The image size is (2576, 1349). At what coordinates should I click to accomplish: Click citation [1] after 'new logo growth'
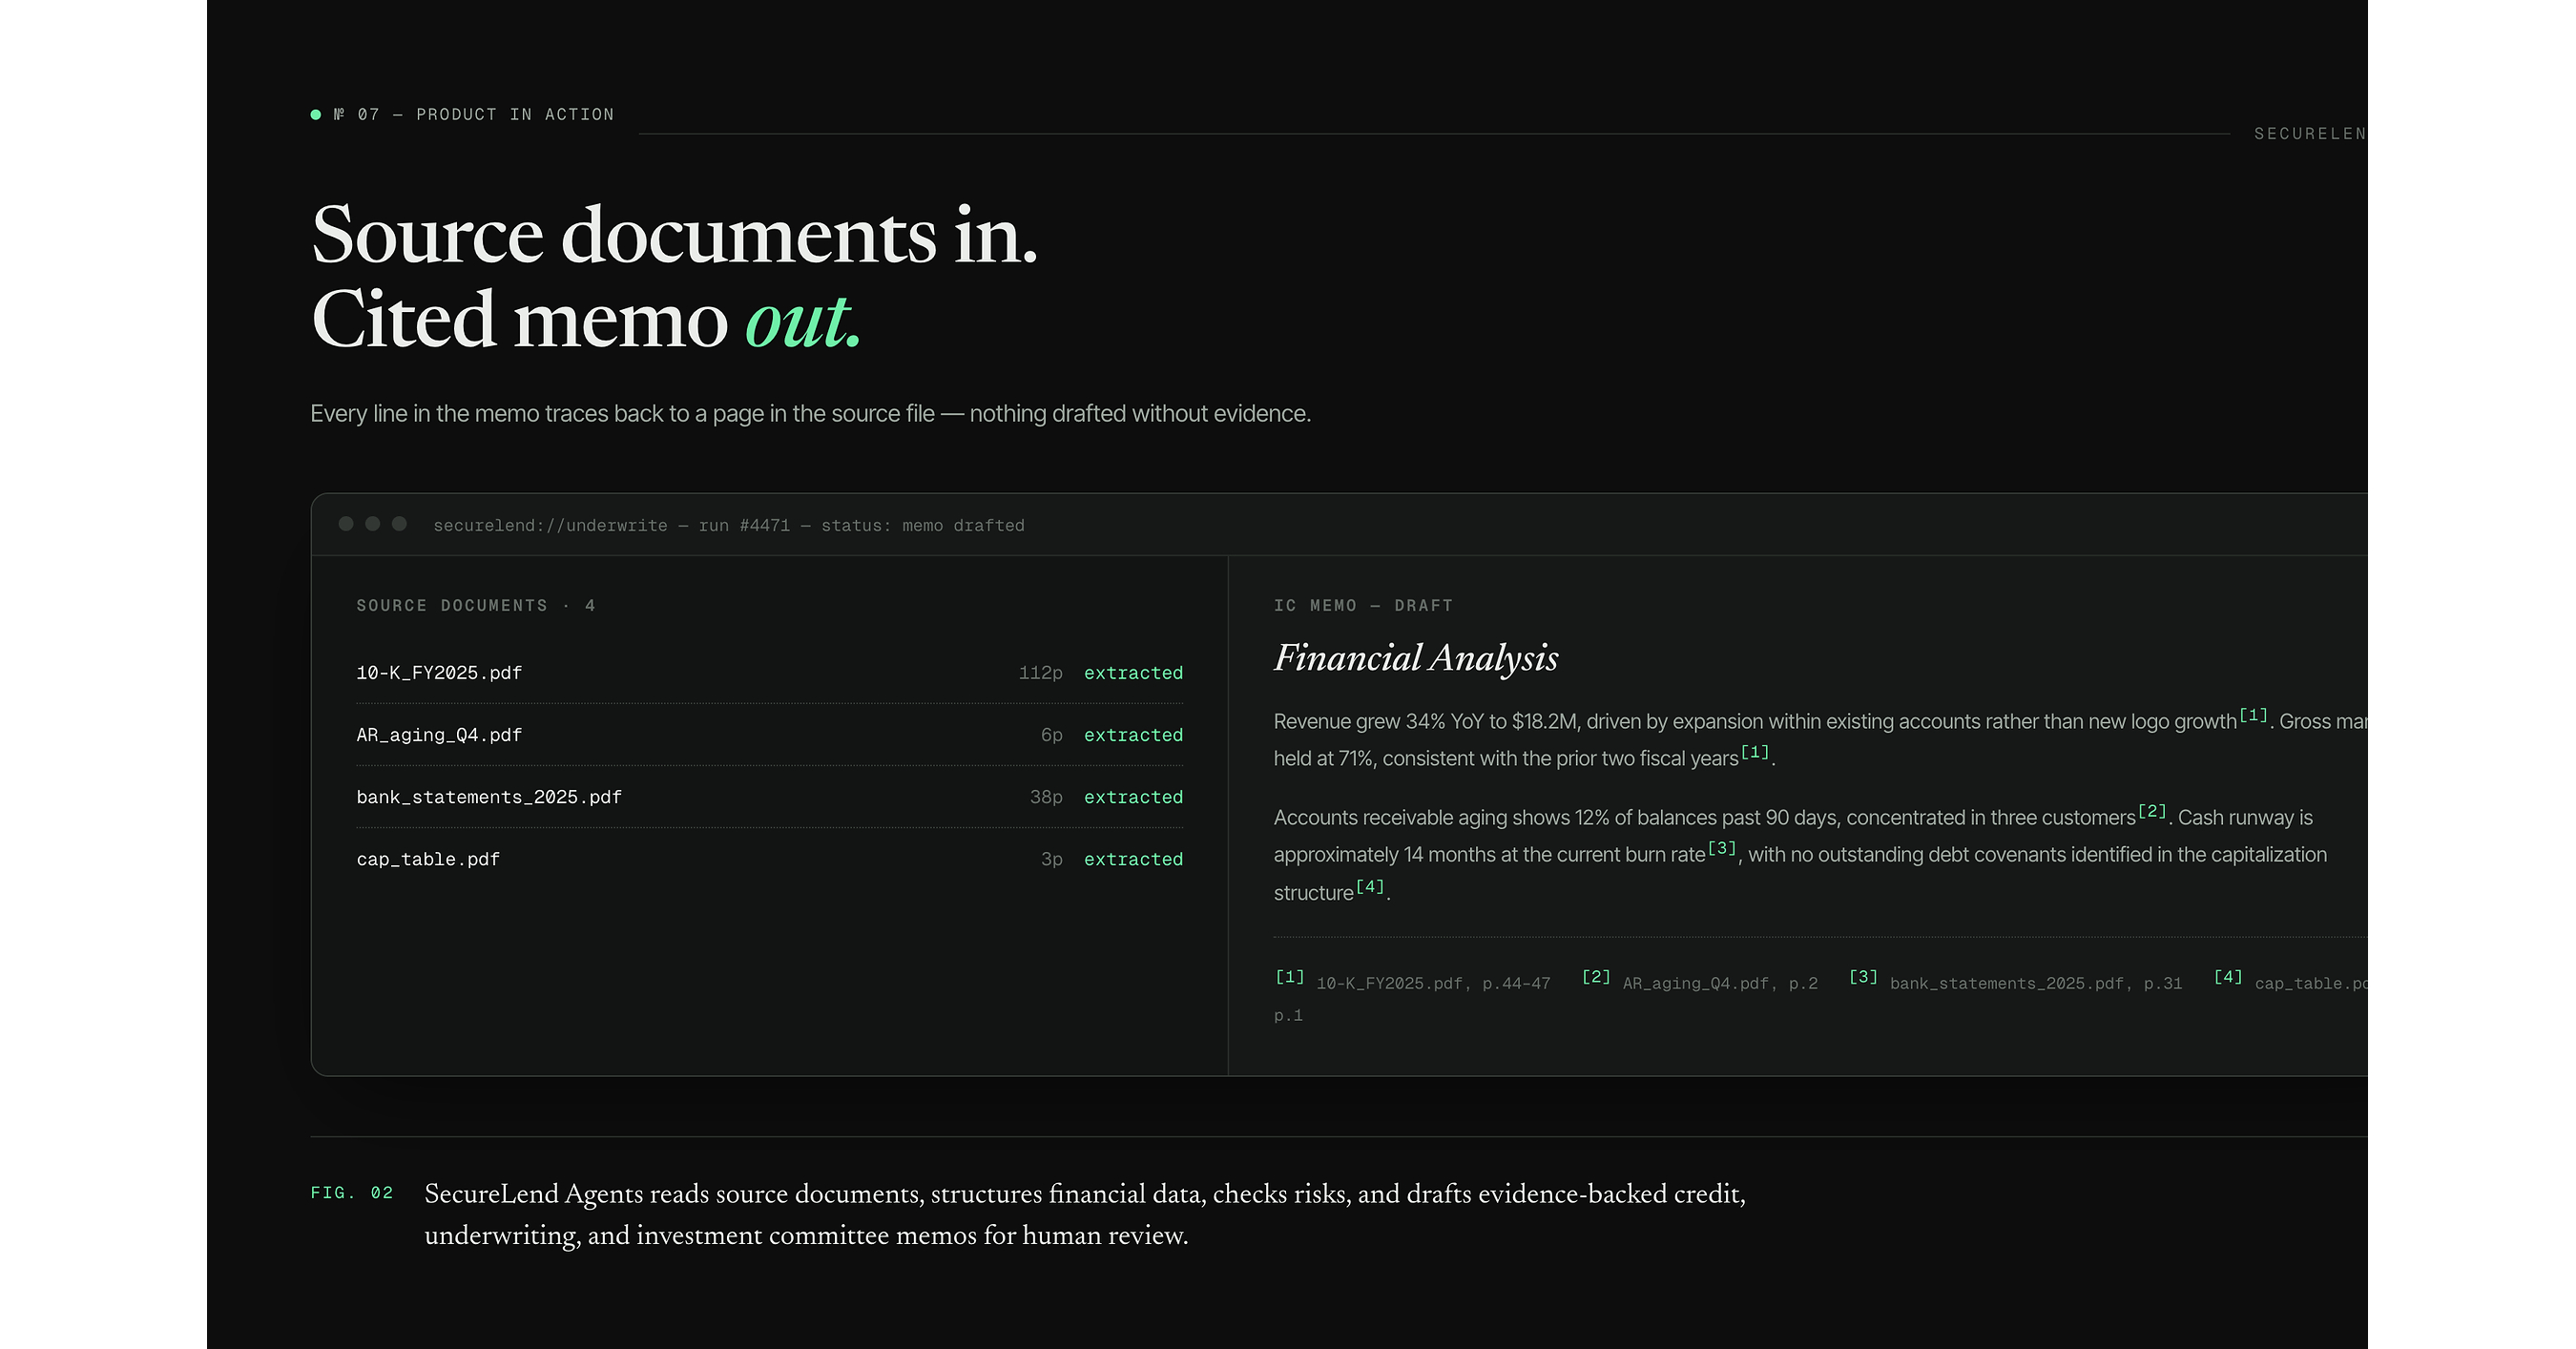2253,715
